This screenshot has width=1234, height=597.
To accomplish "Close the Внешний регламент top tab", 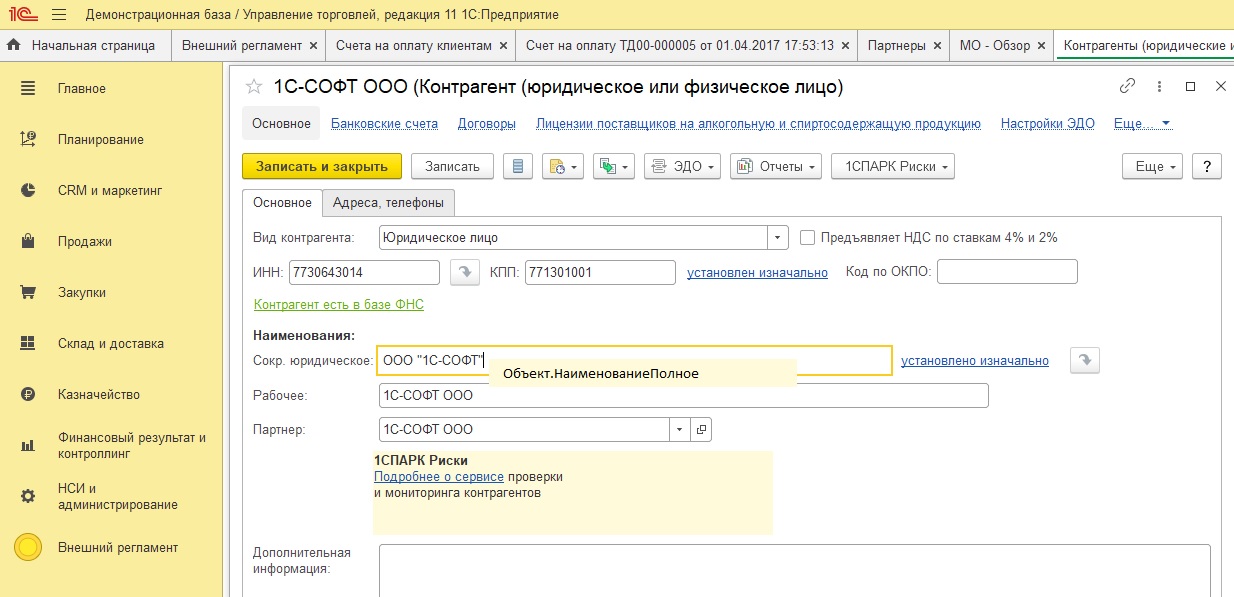I will tap(313, 45).
